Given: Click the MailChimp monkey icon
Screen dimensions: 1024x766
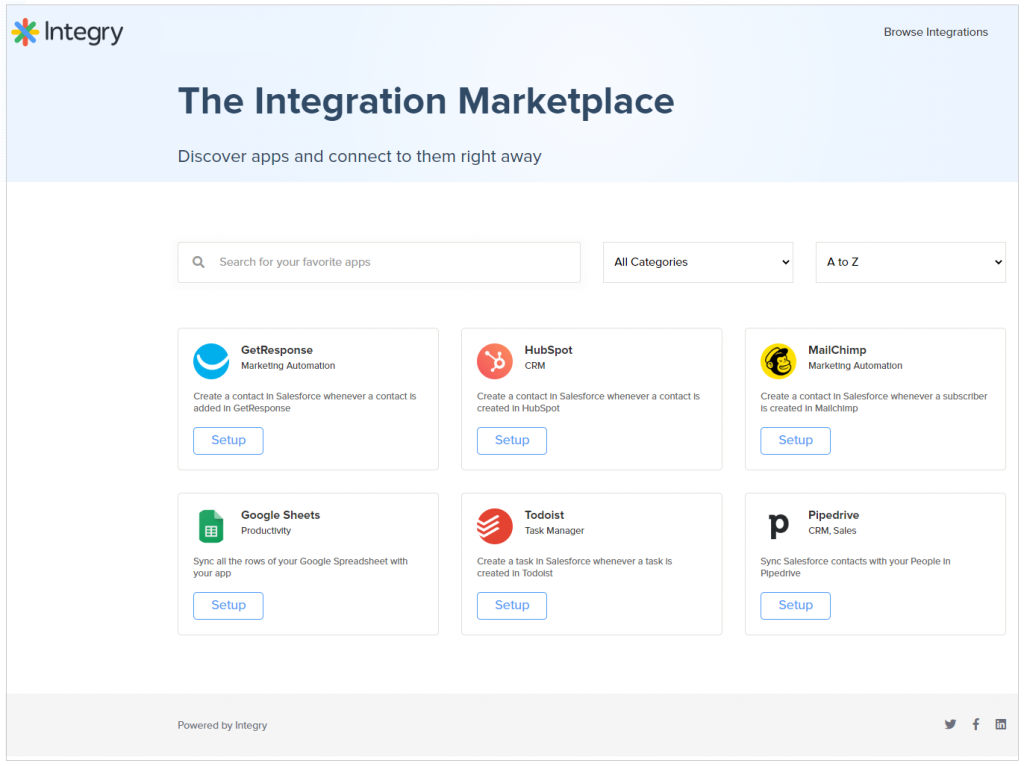Looking at the screenshot, I should click(x=778, y=361).
